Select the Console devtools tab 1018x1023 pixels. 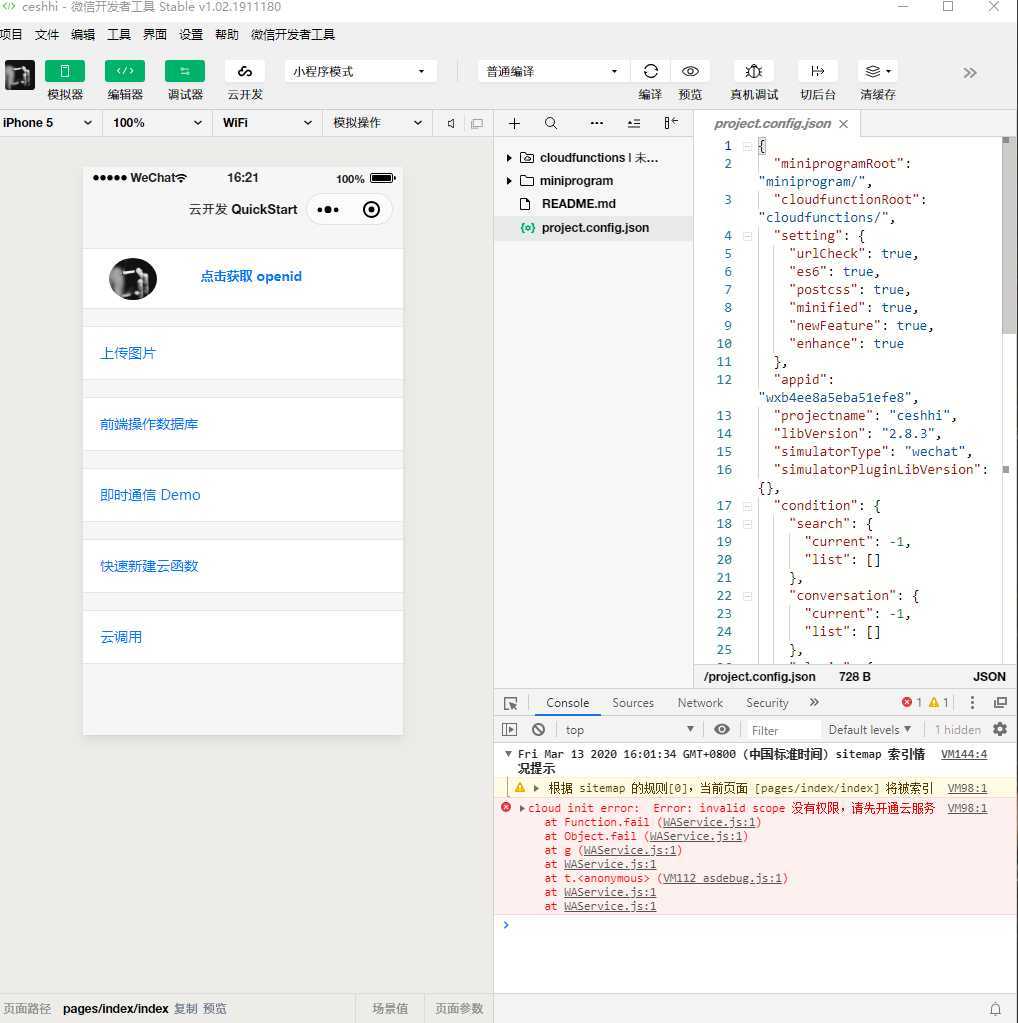click(x=568, y=703)
